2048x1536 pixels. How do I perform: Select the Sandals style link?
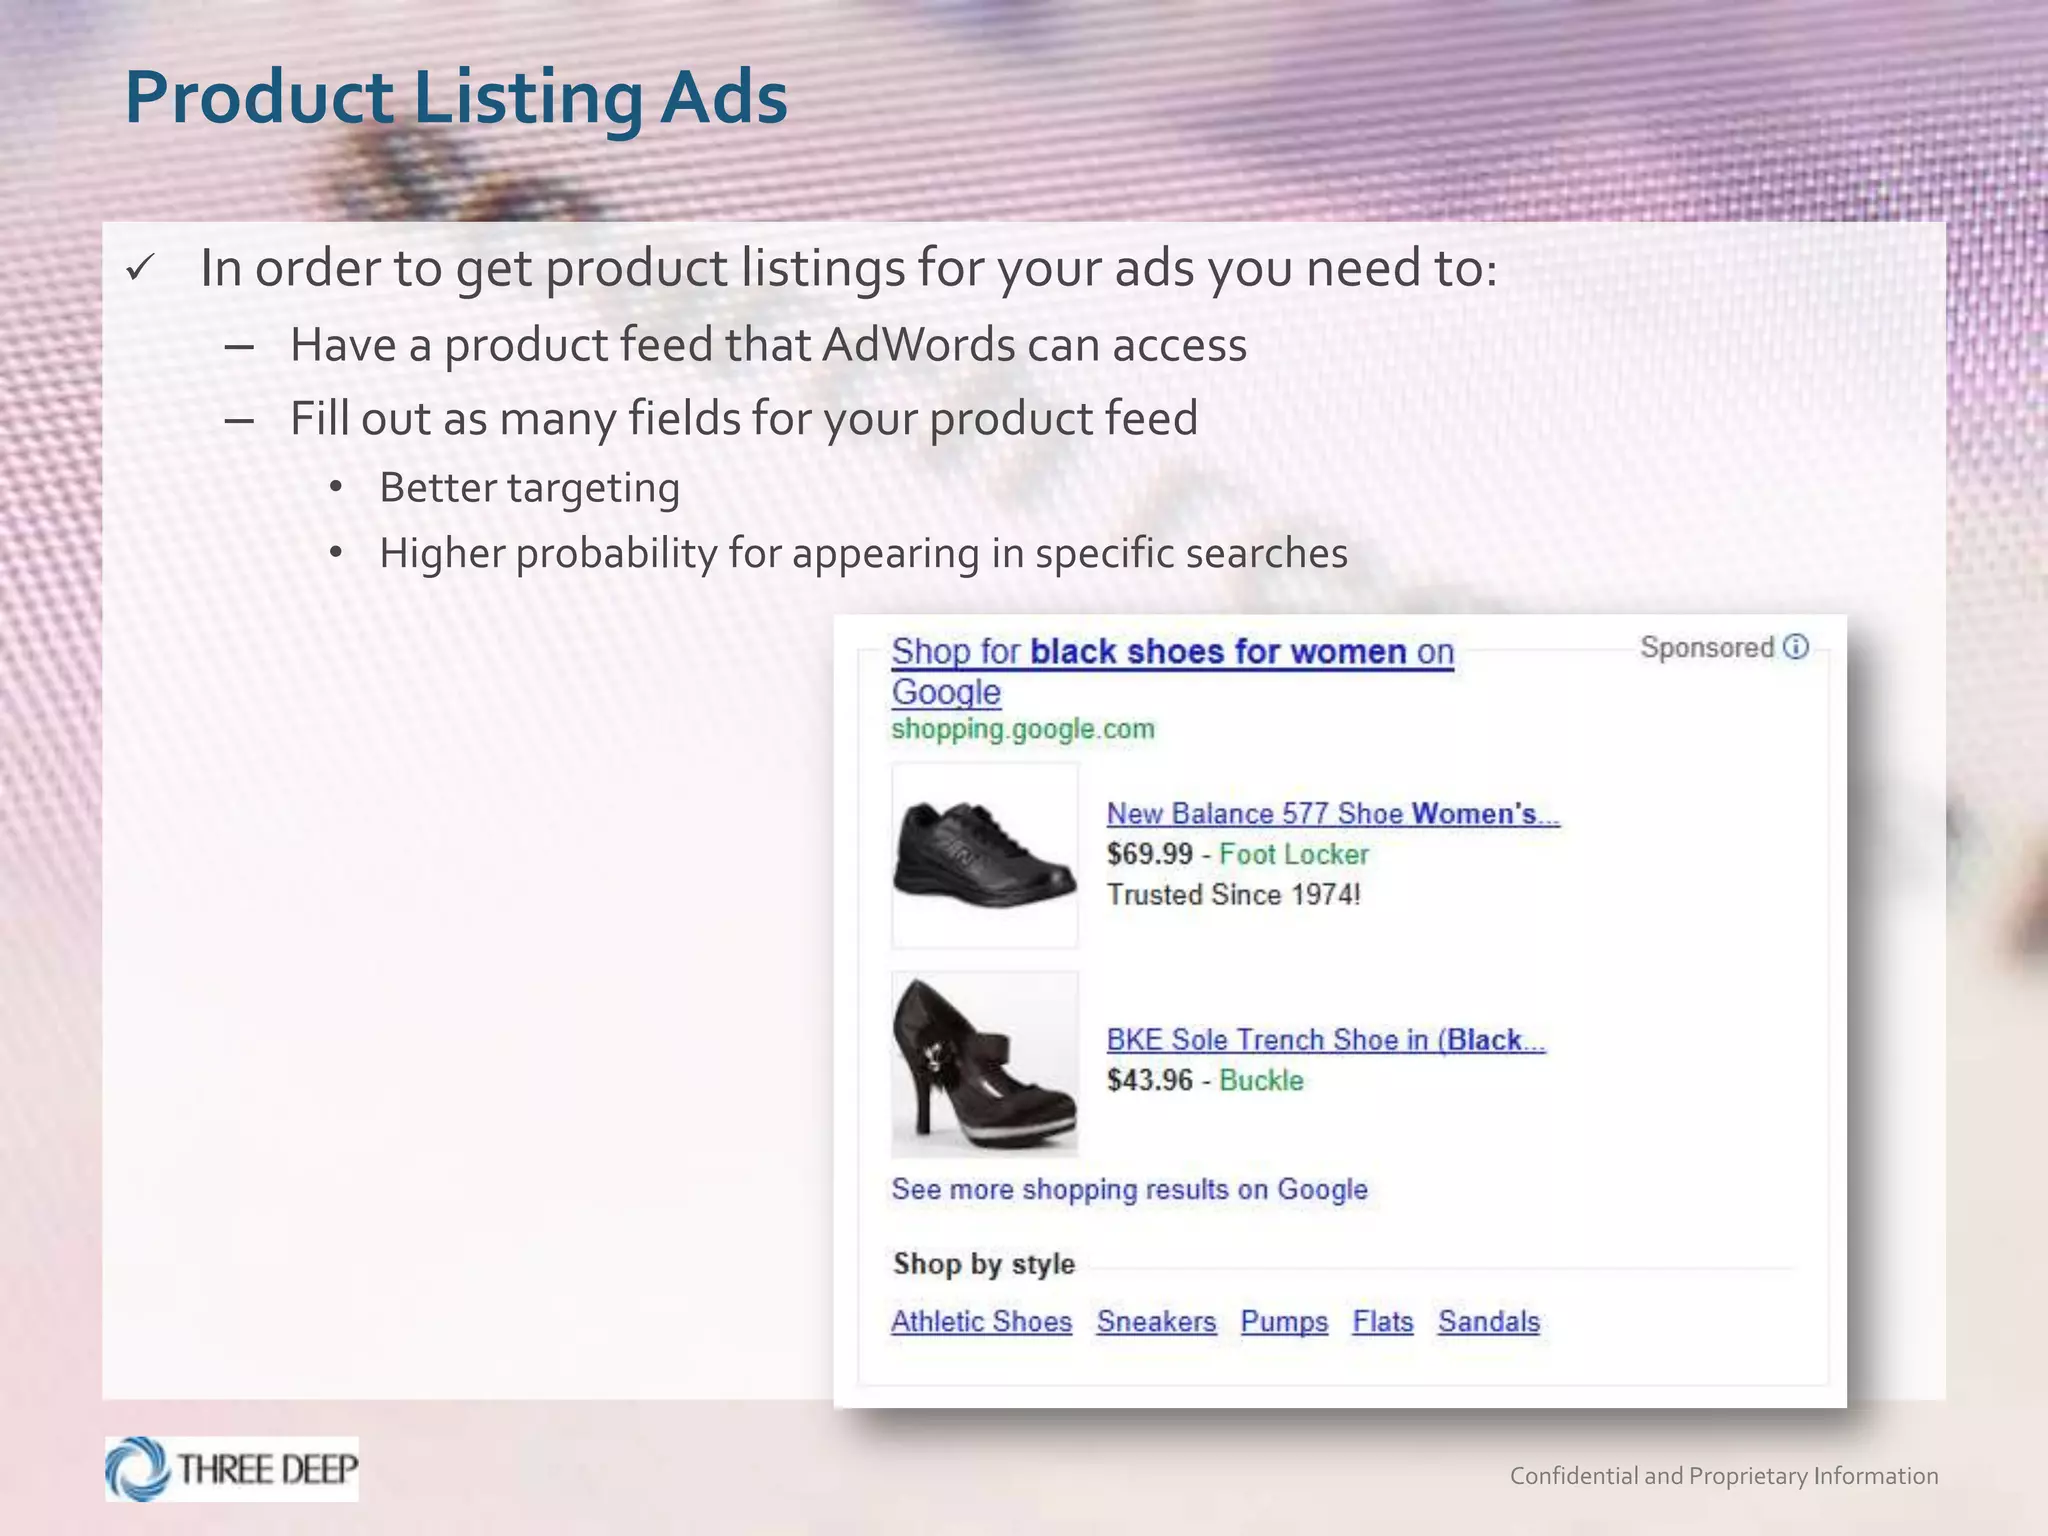click(x=1489, y=1321)
